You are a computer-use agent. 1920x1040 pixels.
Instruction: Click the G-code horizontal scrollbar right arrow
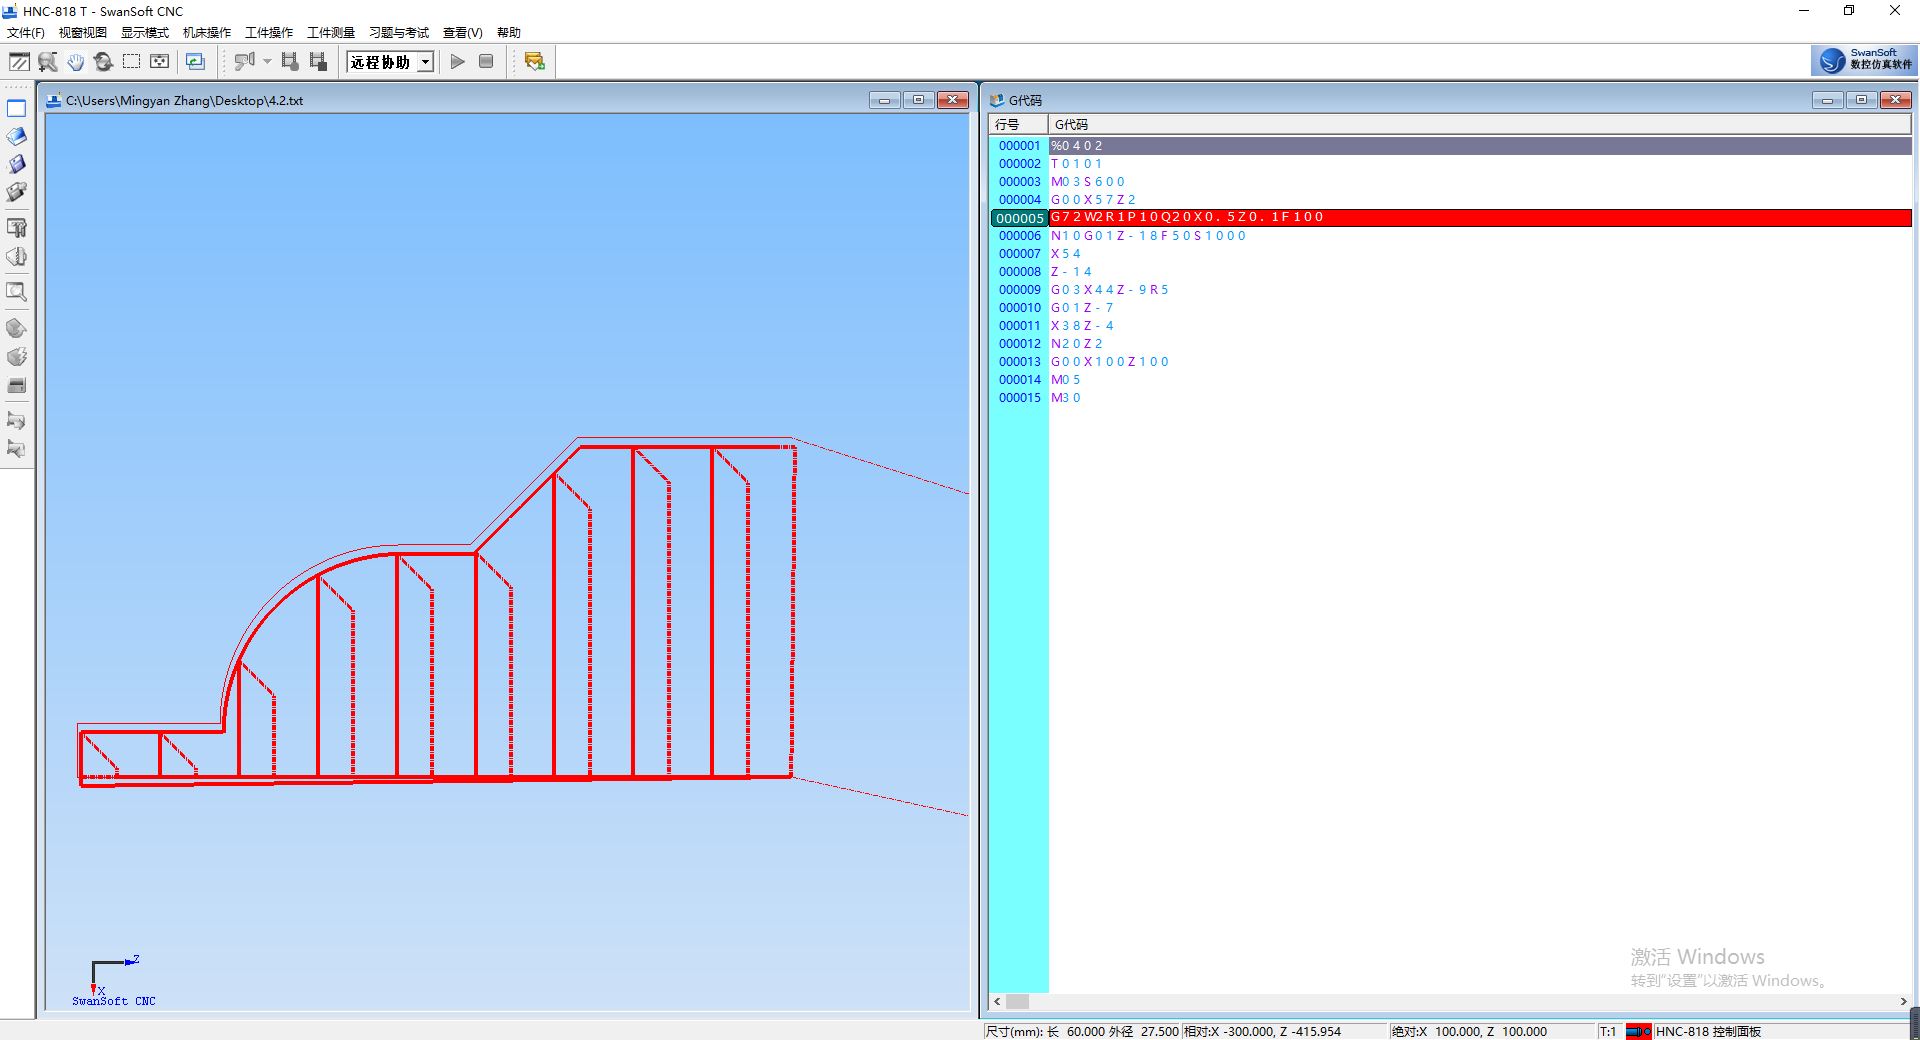pos(1902,1001)
